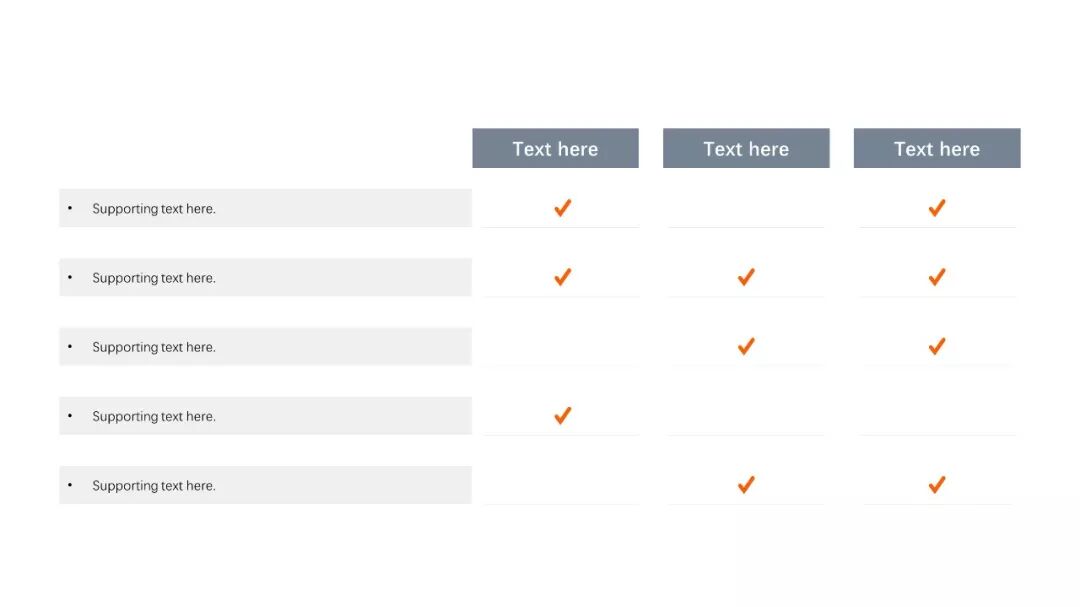The height and width of the screenshot is (607, 1080).
Task: Select the middle "Text here" column header
Action: click(746, 149)
